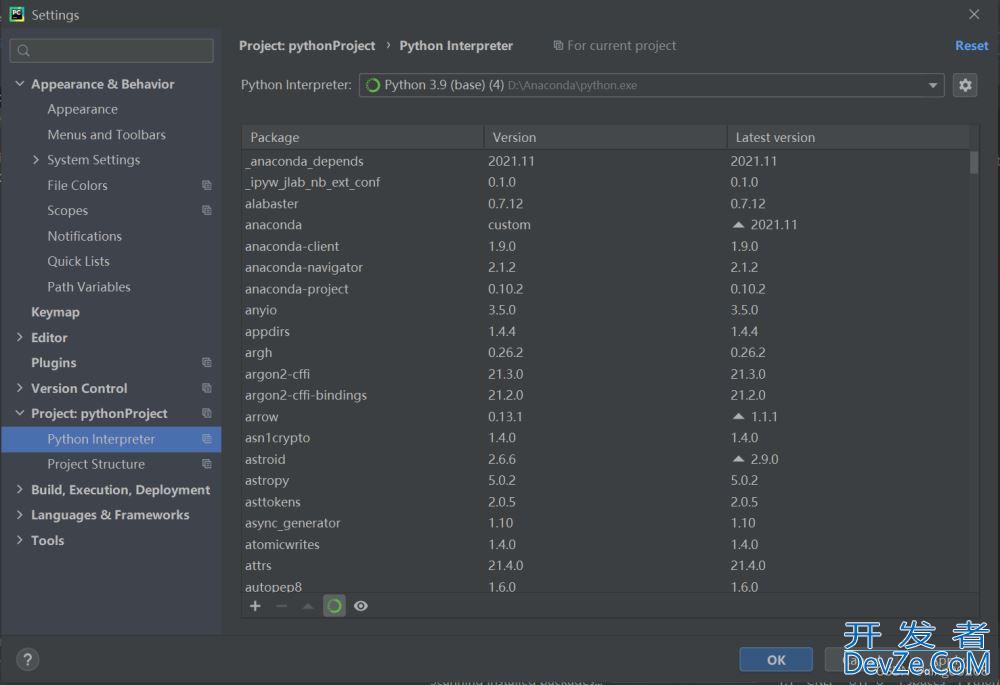Click the icon beside Python Interpreter item

(x=207, y=439)
